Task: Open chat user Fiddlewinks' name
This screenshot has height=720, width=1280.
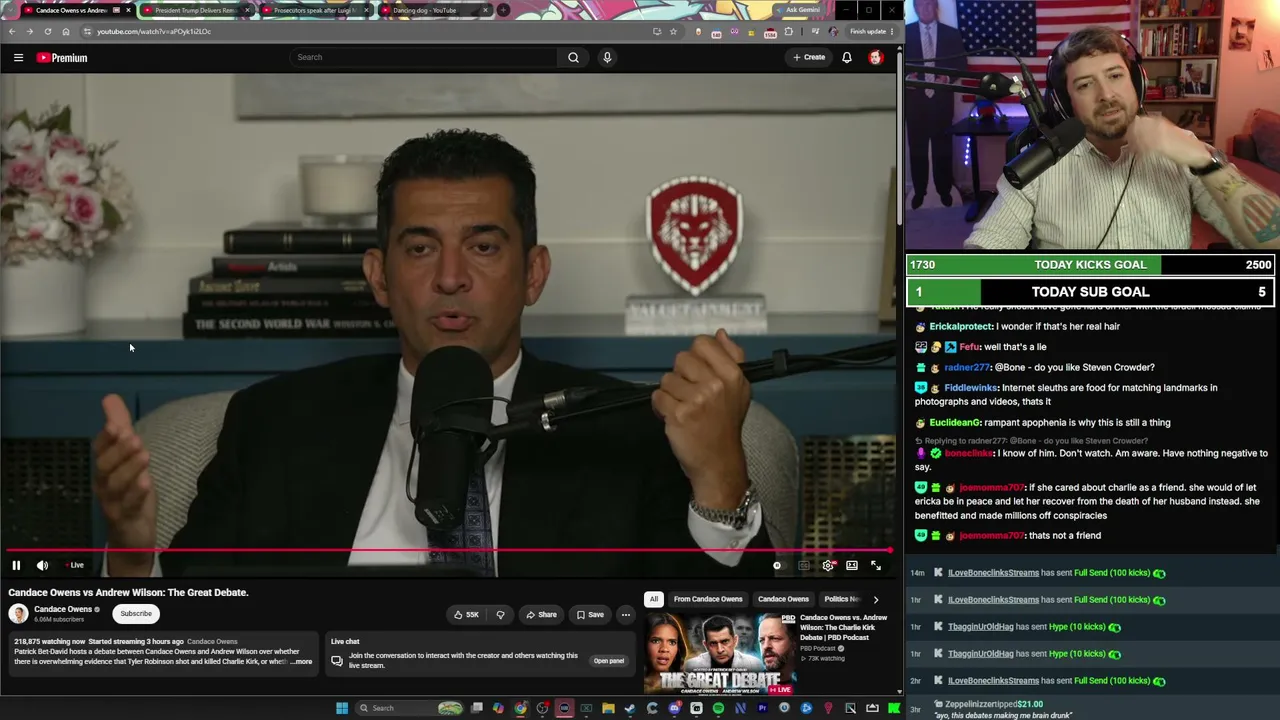Action: tap(970, 388)
